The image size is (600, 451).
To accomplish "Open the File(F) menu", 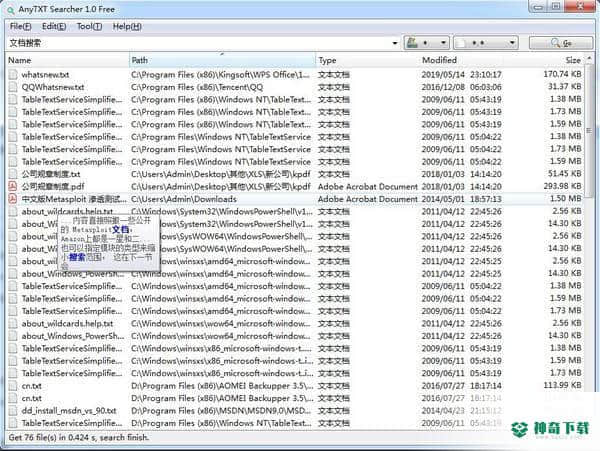I will 20,26.
